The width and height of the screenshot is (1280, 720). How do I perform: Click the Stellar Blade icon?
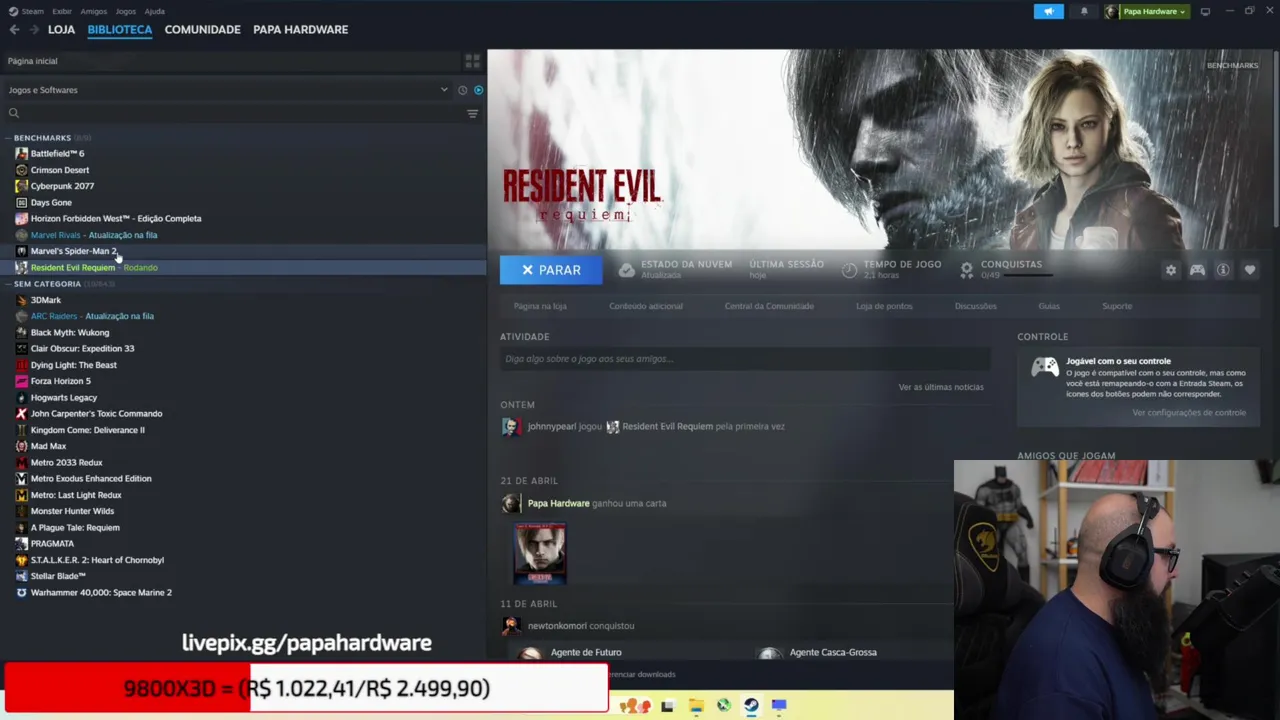coord(21,576)
